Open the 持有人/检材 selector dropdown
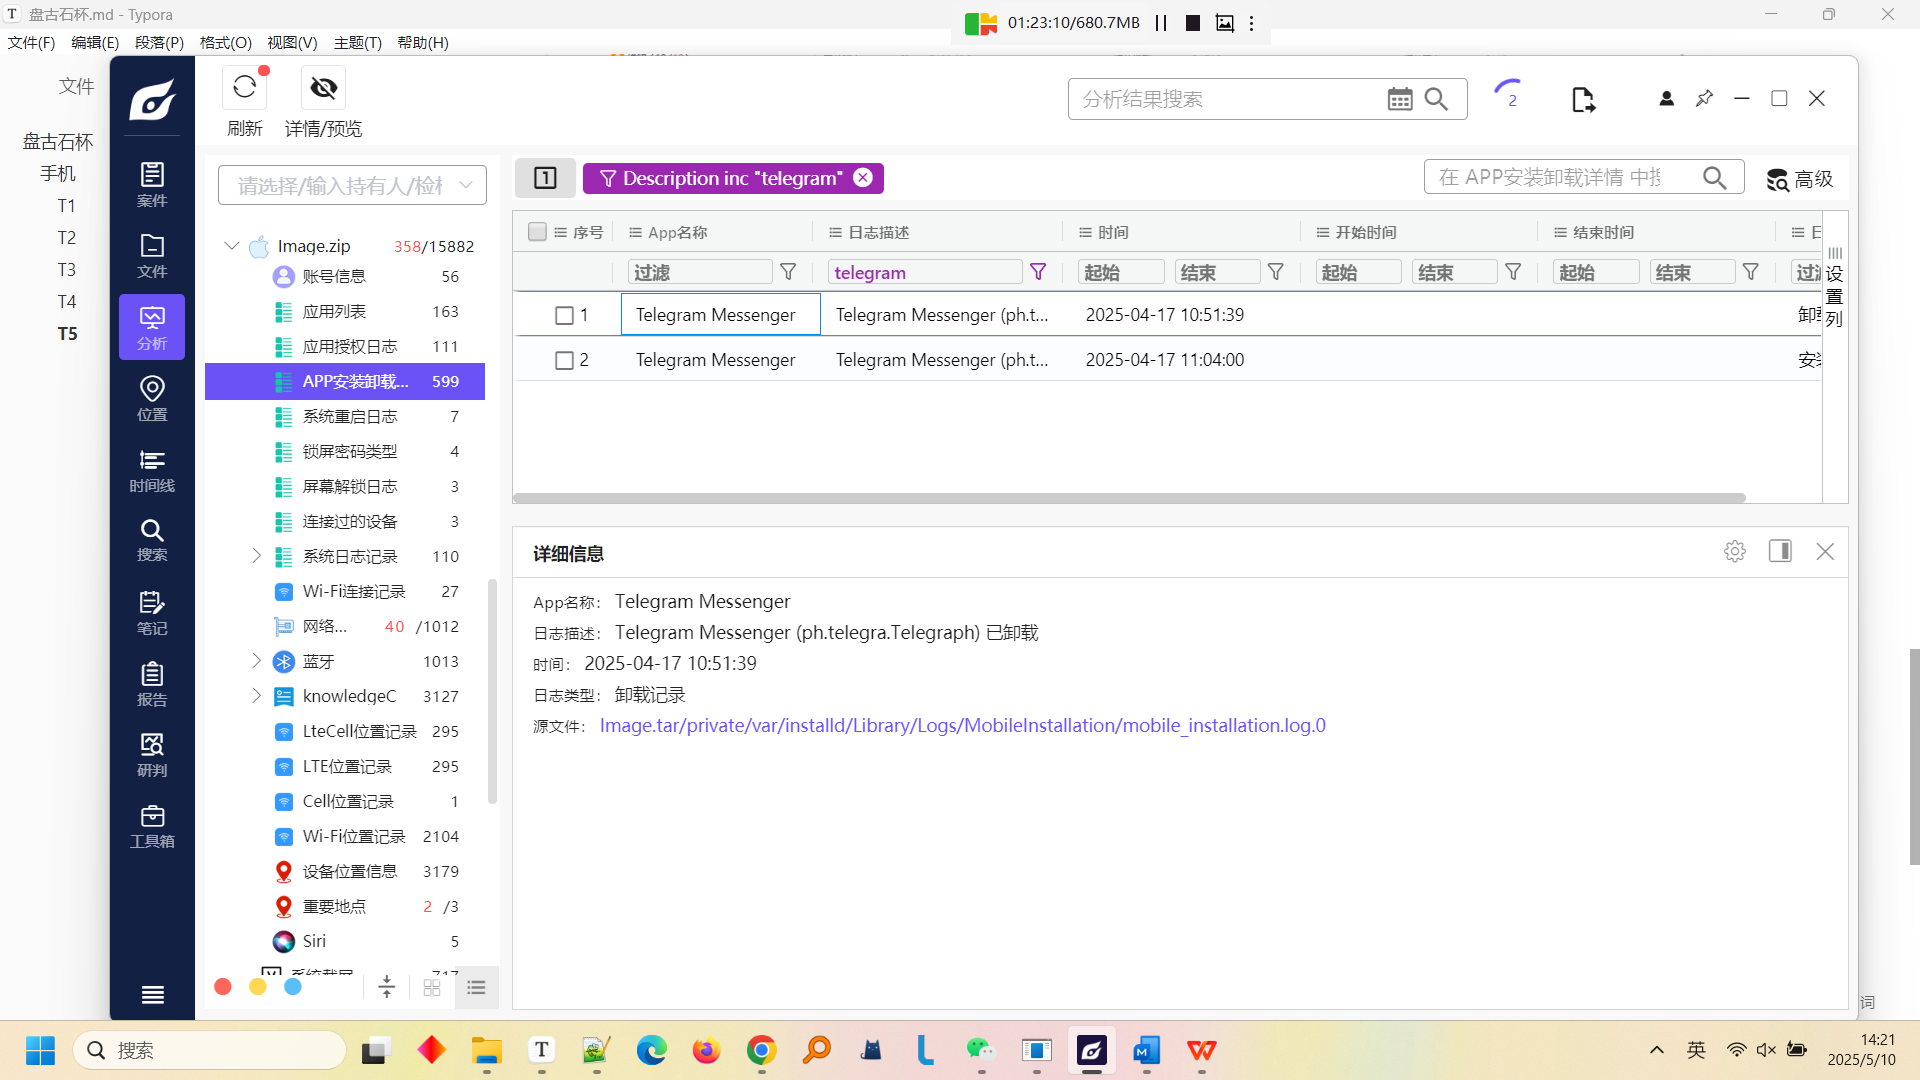Screen dimensions: 1920x1080 352,185
